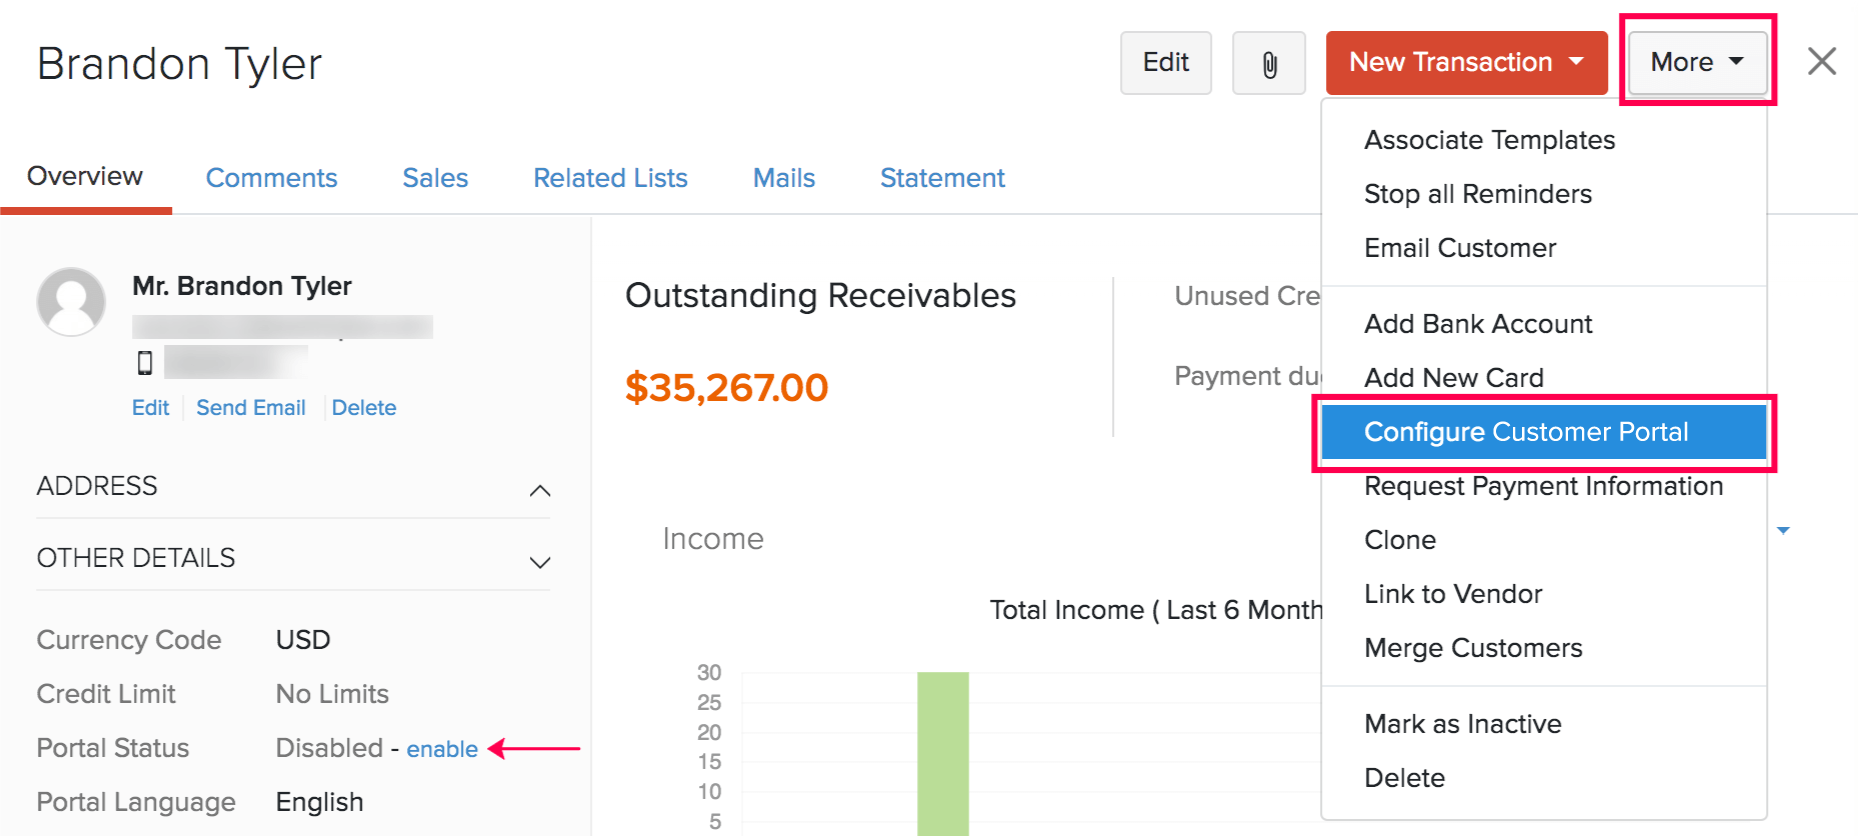Viewport: 1858px width, 836px height.
Task: Choose Associate Templates from the menu
Action: [x=1489, y=140]
